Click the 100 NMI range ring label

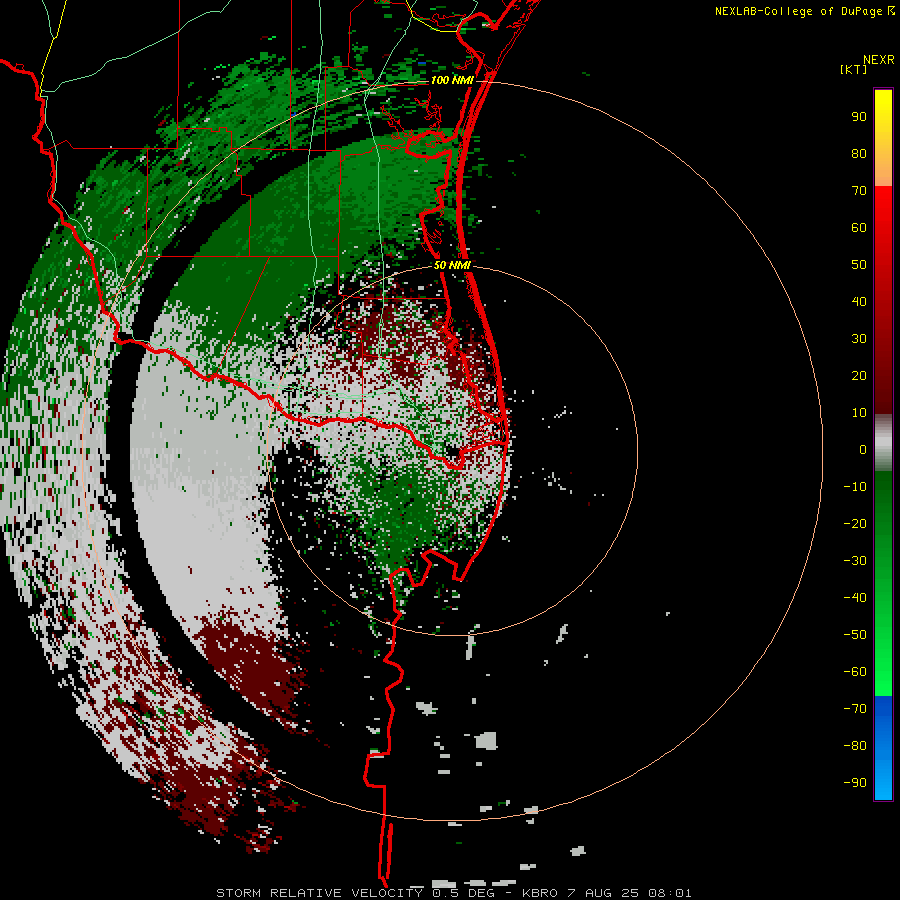(x=452, y=80)
